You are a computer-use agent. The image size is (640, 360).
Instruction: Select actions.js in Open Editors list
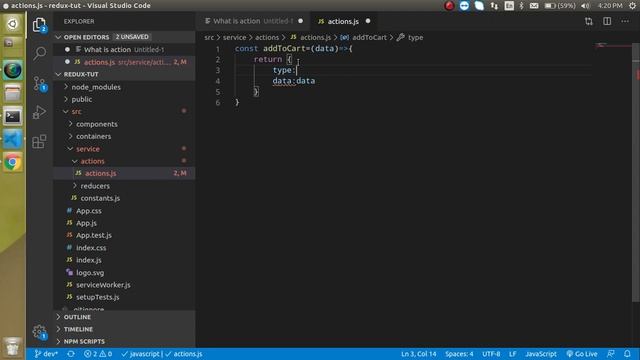(124, 62)
